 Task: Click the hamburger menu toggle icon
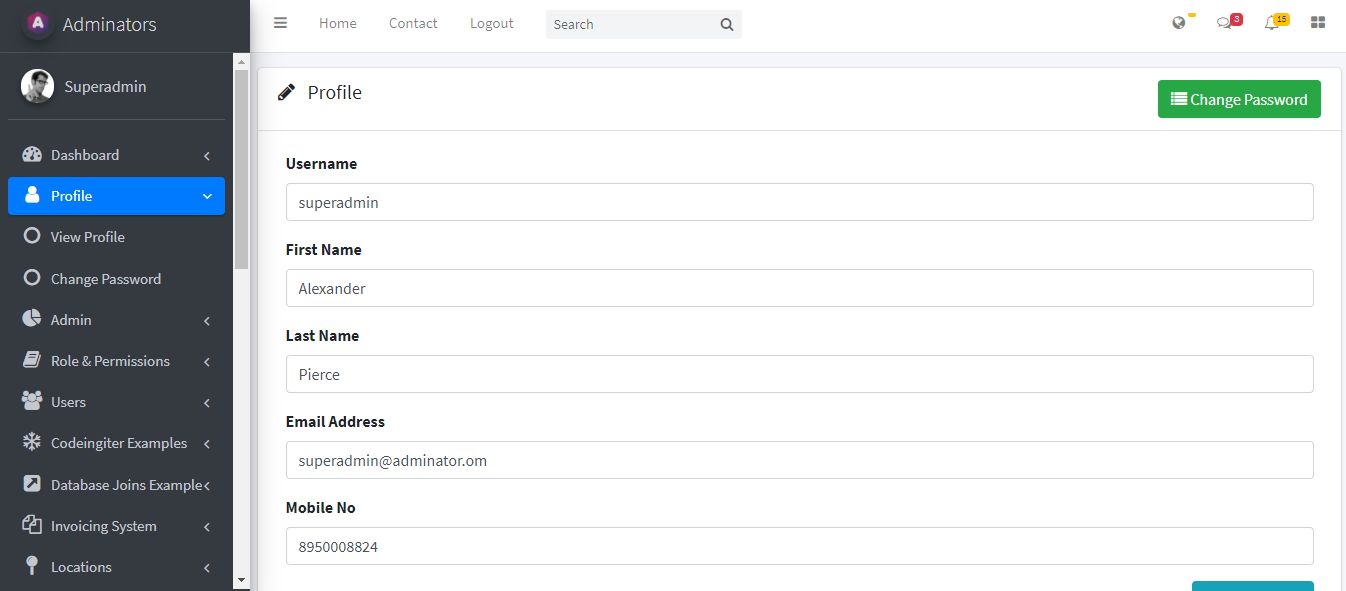coord(280,23)
